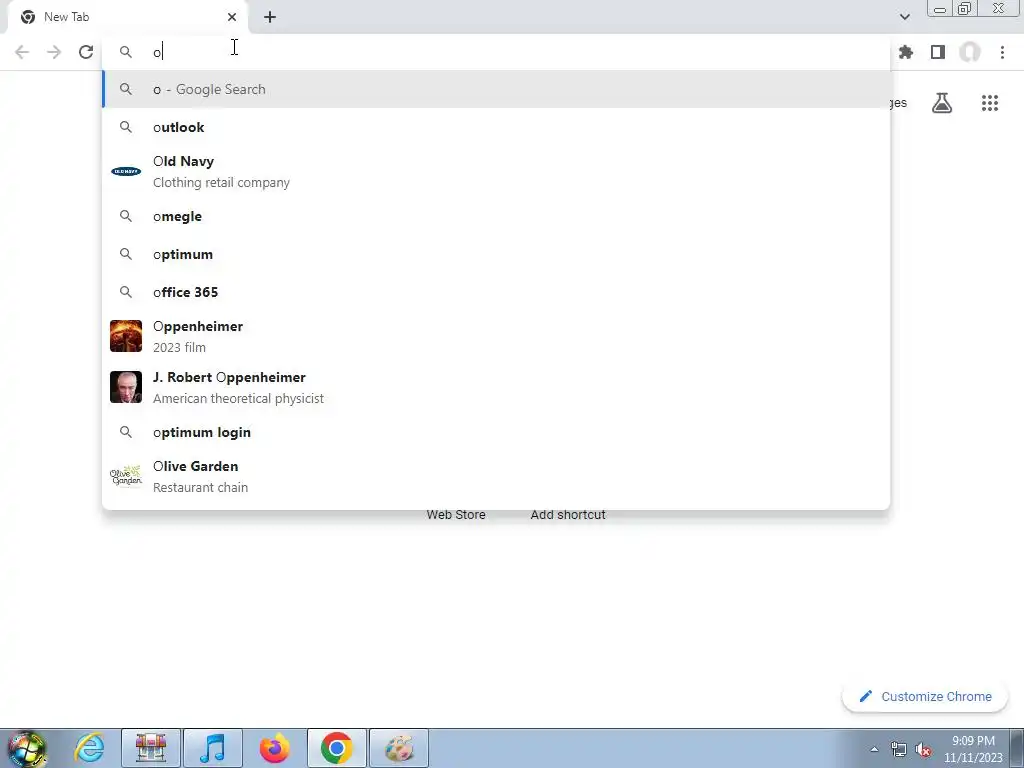Pick the "optimum login" suggestion
1024x768 pixels.
496,432
